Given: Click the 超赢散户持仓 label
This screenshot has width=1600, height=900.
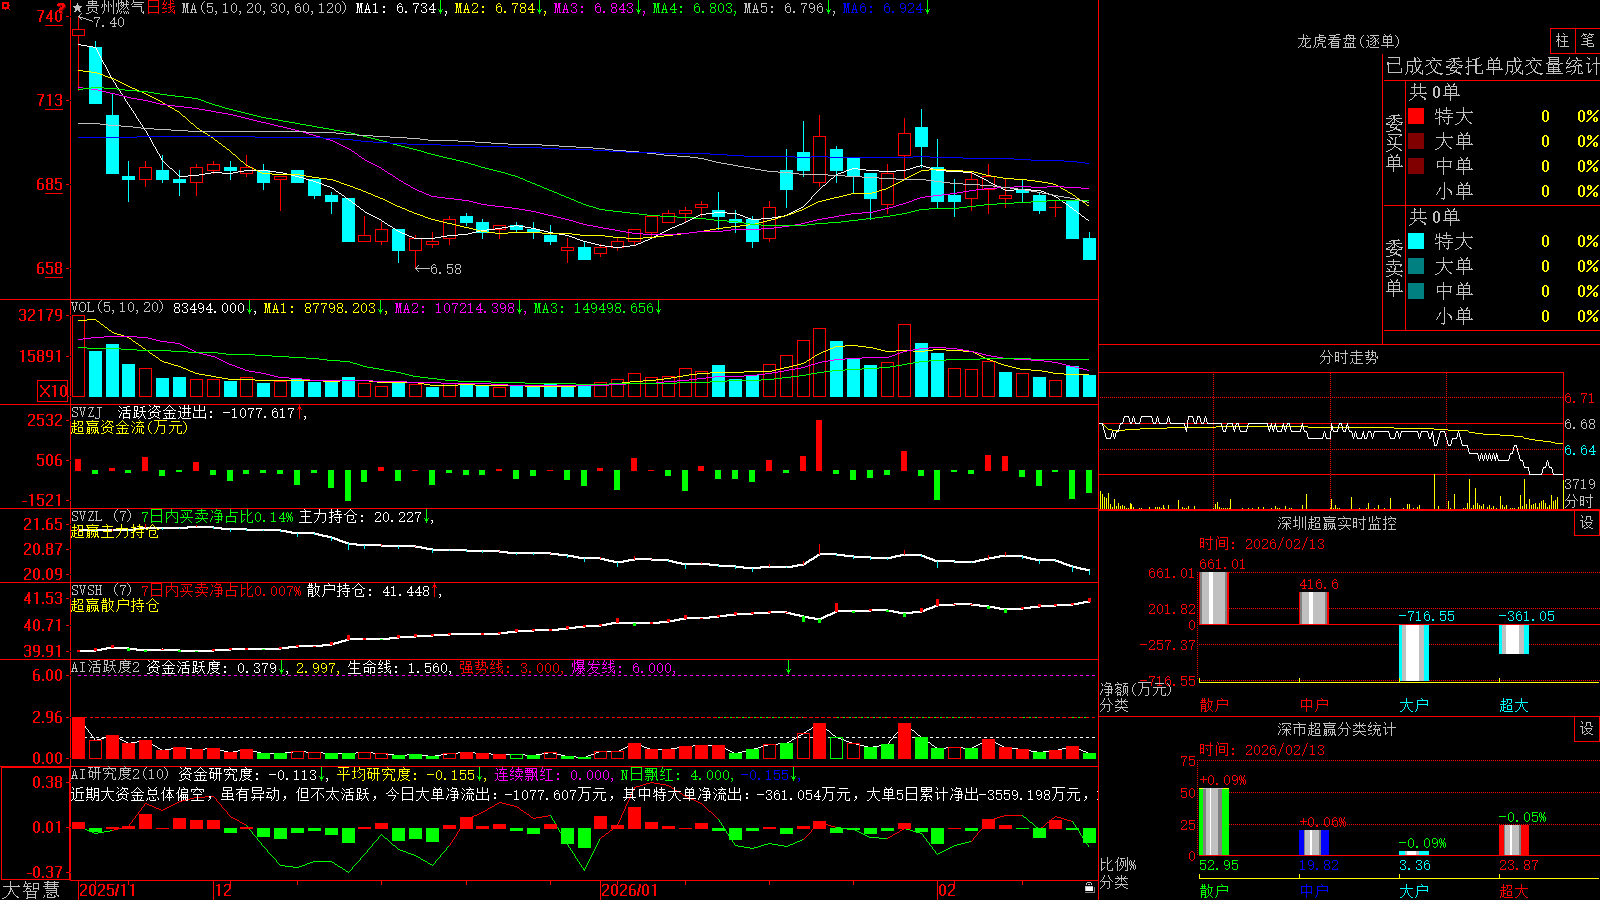Looking at the screenshot, I should (115, 605).
